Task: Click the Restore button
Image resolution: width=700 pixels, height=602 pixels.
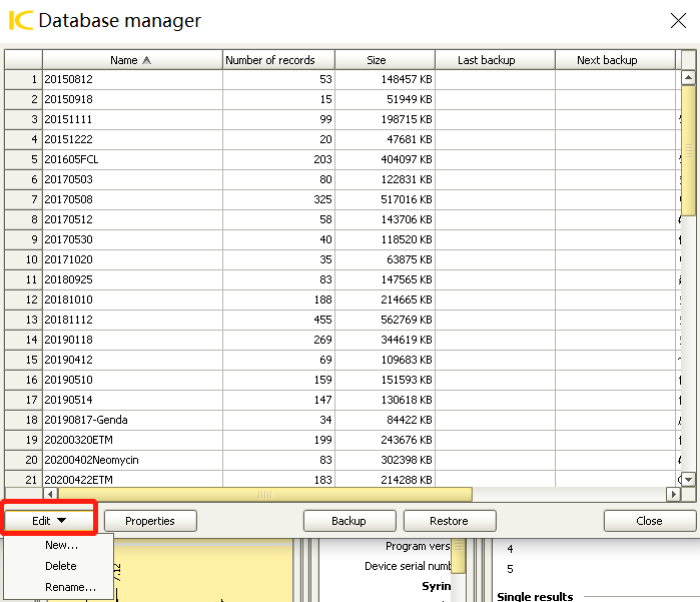Action: click(x=450, y=521)
